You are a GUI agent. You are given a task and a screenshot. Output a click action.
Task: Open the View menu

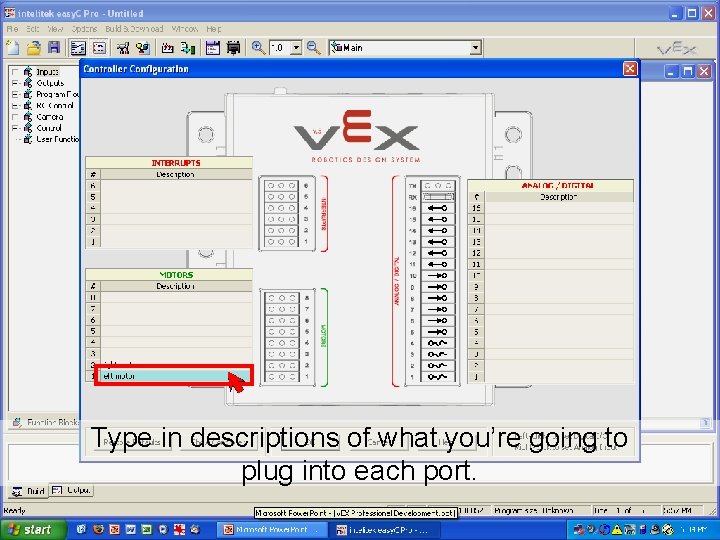click(55, 28)
